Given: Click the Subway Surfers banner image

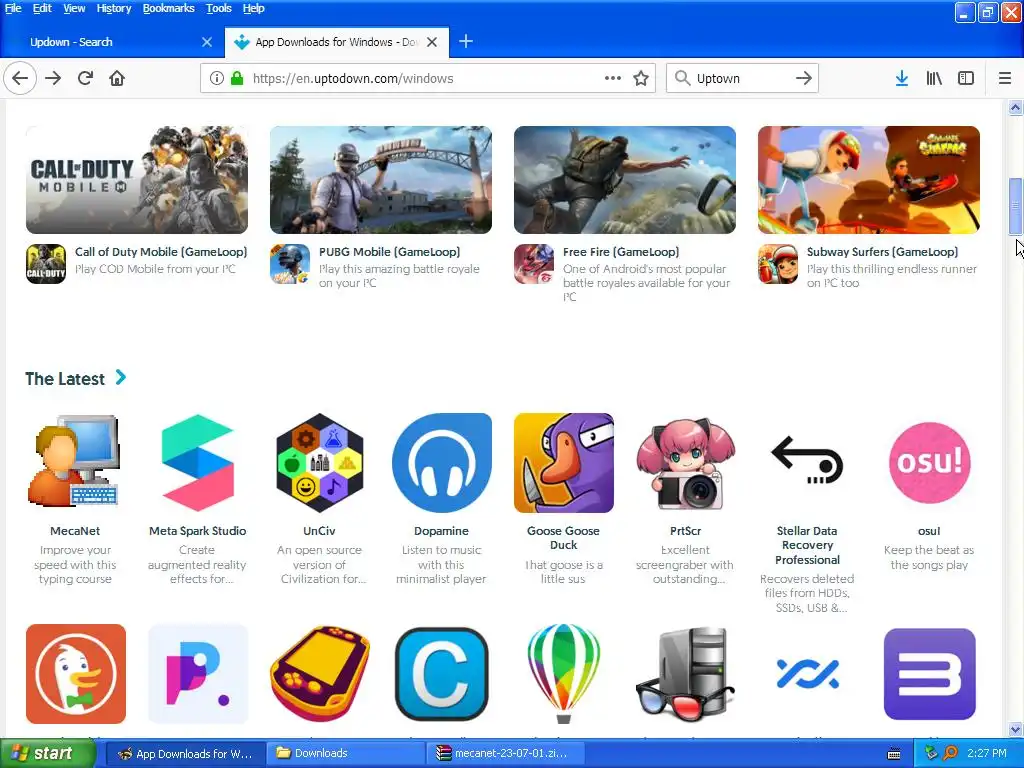Looking at the screenshot, I should [869, 180].
